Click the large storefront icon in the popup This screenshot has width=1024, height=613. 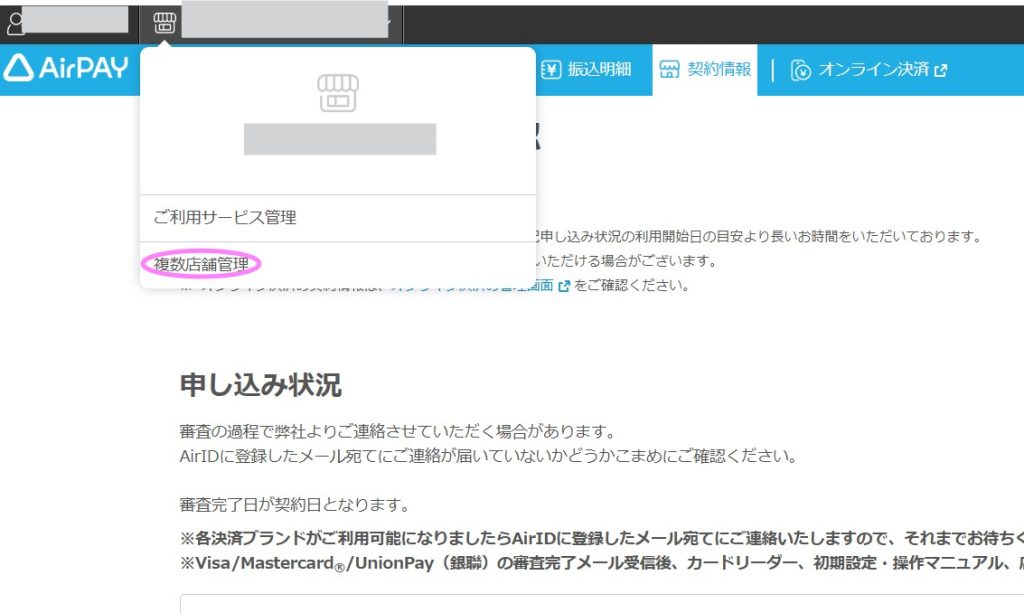338,93
